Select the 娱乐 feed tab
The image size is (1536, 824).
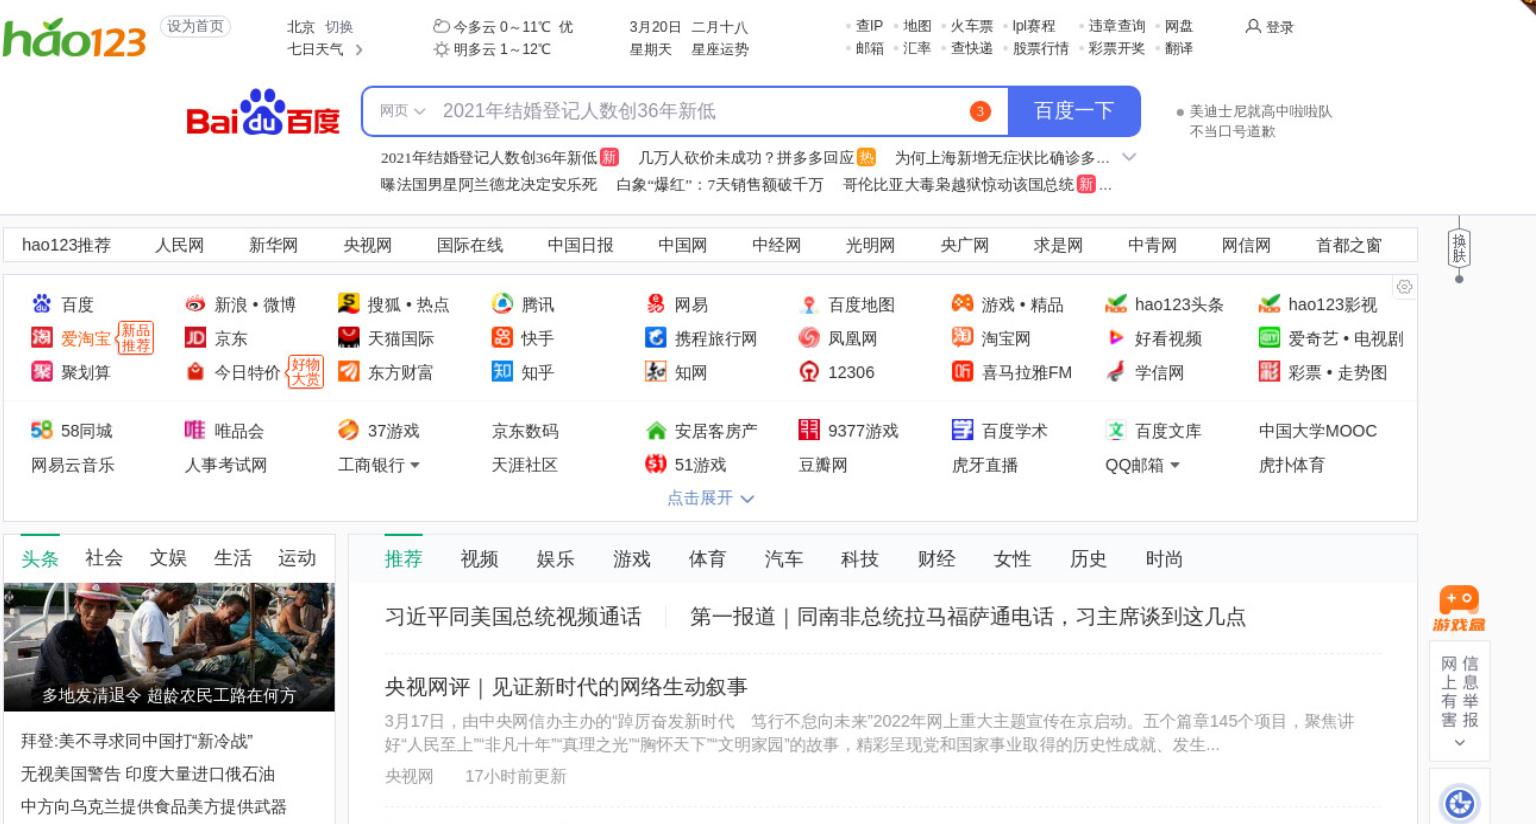(x=555, y=559)
